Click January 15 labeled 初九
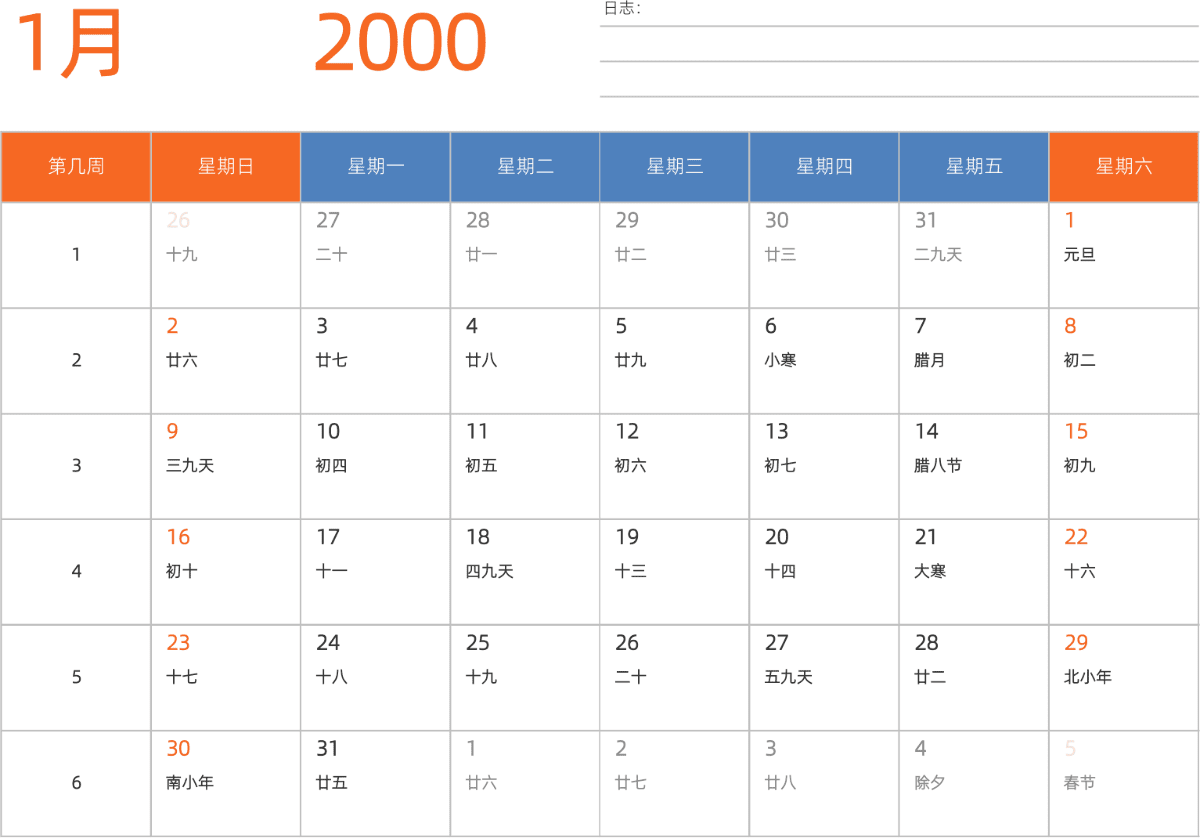Screen dimensions: 1200x838 1124,466
